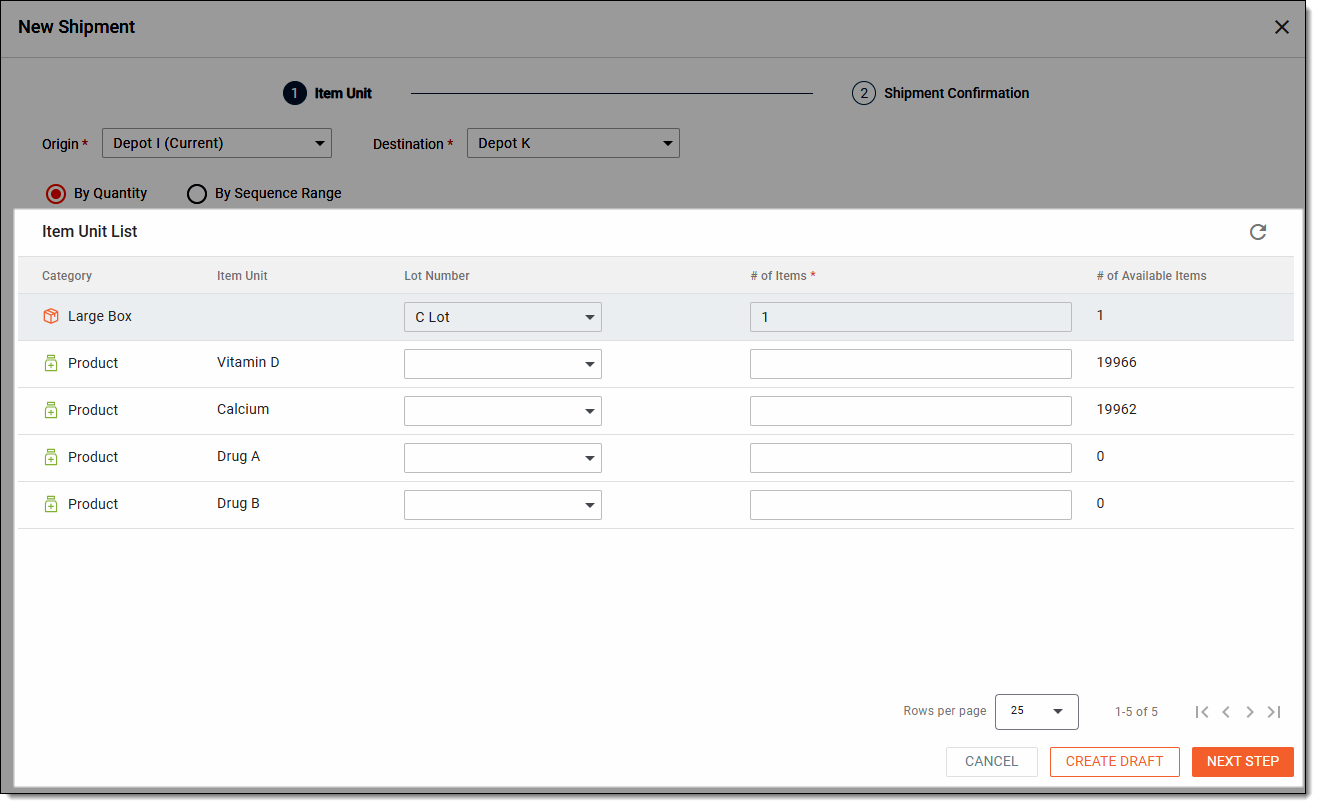Click the refresh icon in Item Unit List

coord(1258,232)
